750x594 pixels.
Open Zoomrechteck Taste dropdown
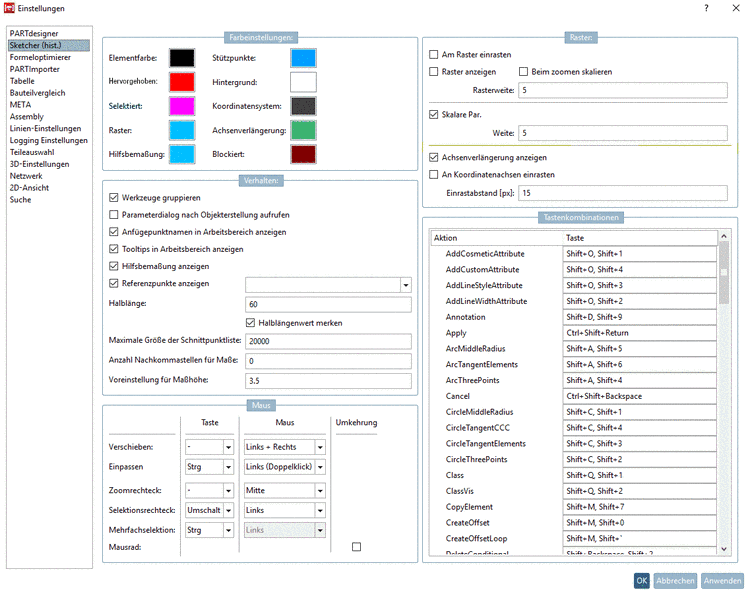click(x=228, y=491)
